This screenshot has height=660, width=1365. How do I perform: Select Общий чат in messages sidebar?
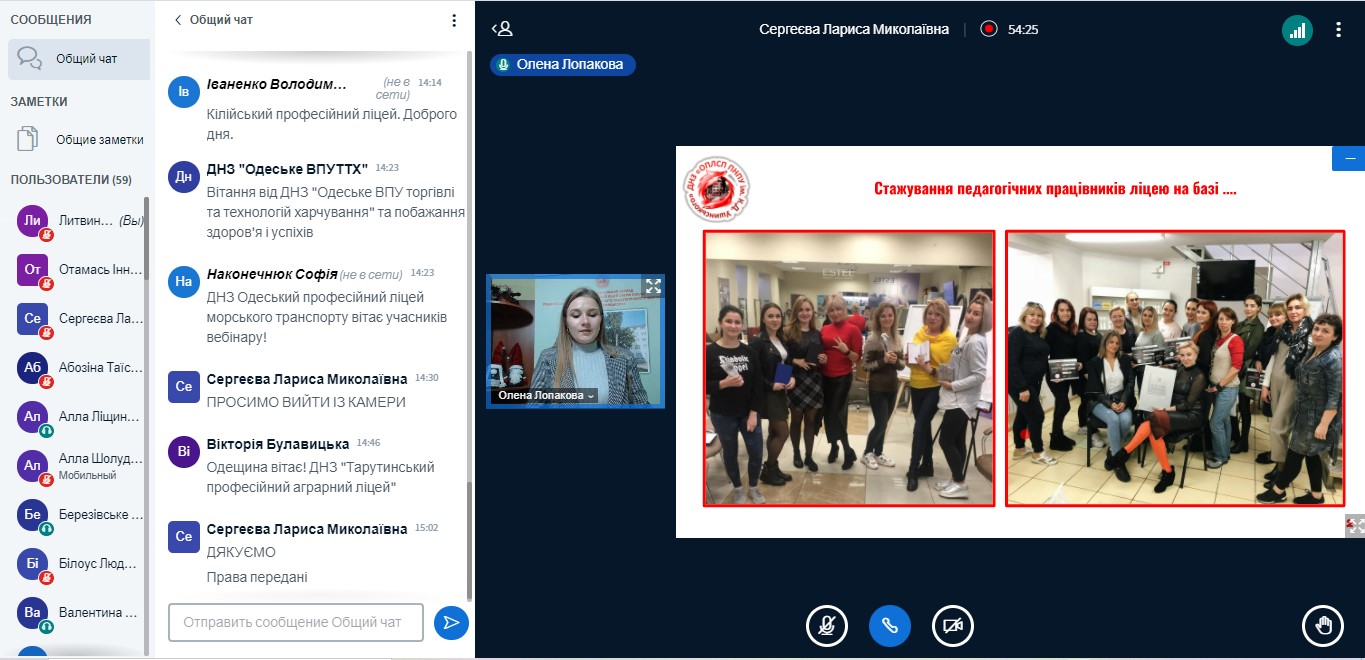click(x=79, y=59)
